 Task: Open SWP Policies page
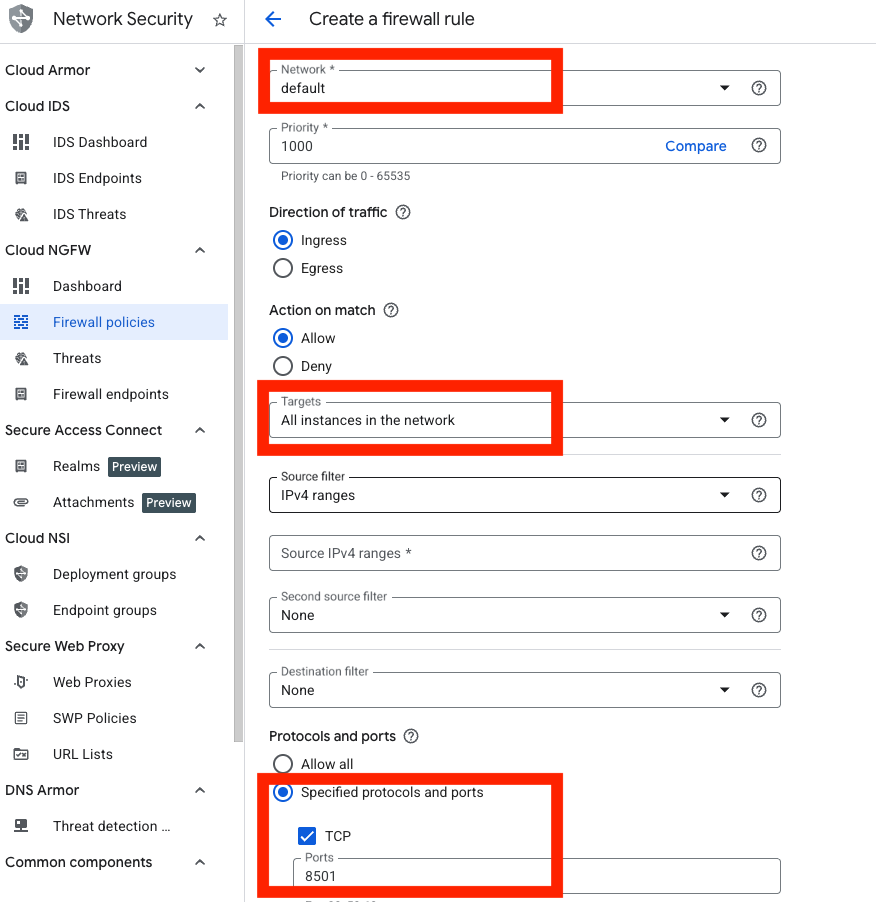(114, 718)
